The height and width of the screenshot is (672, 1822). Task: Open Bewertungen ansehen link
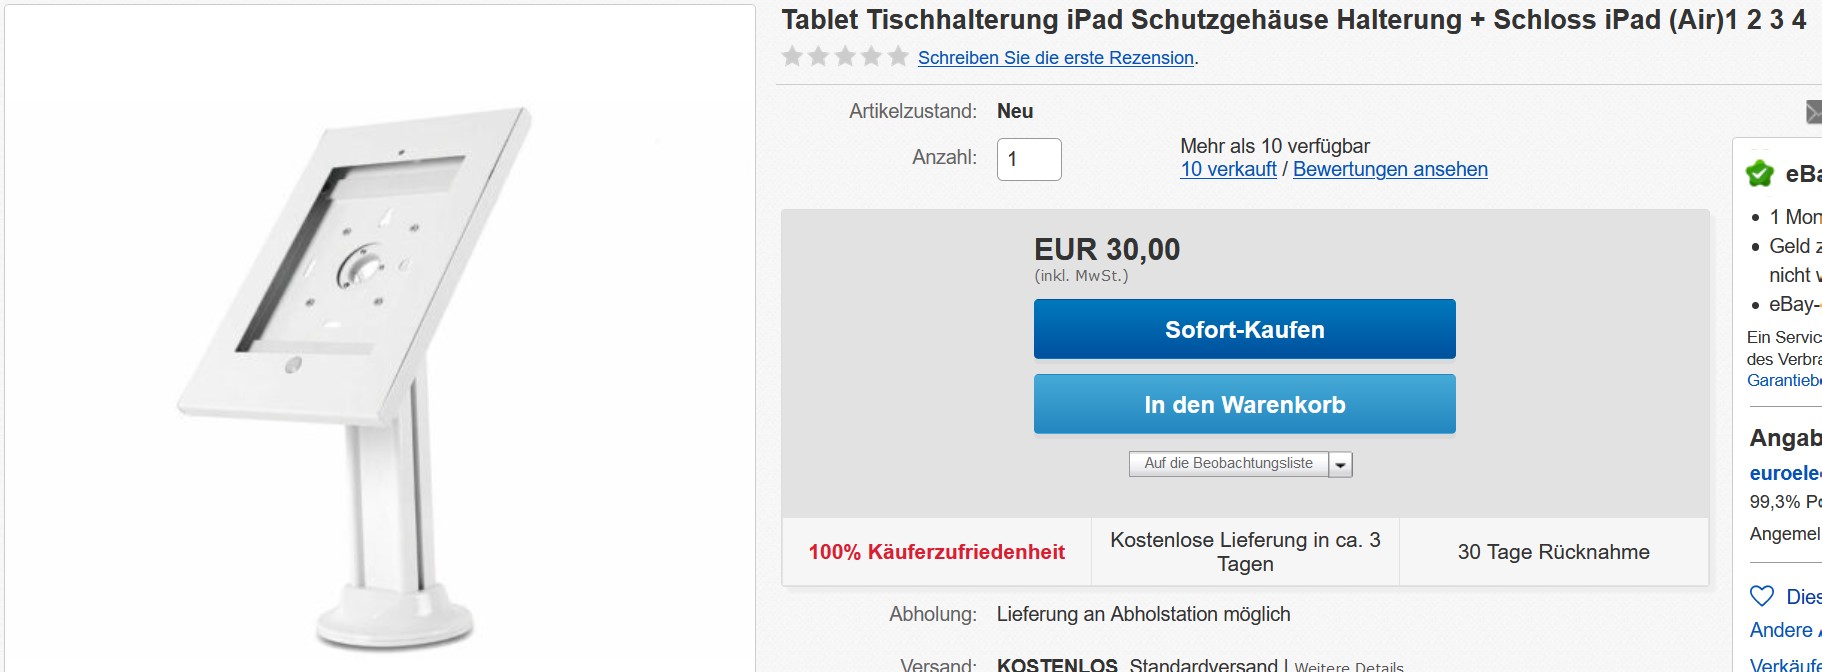1390,169
